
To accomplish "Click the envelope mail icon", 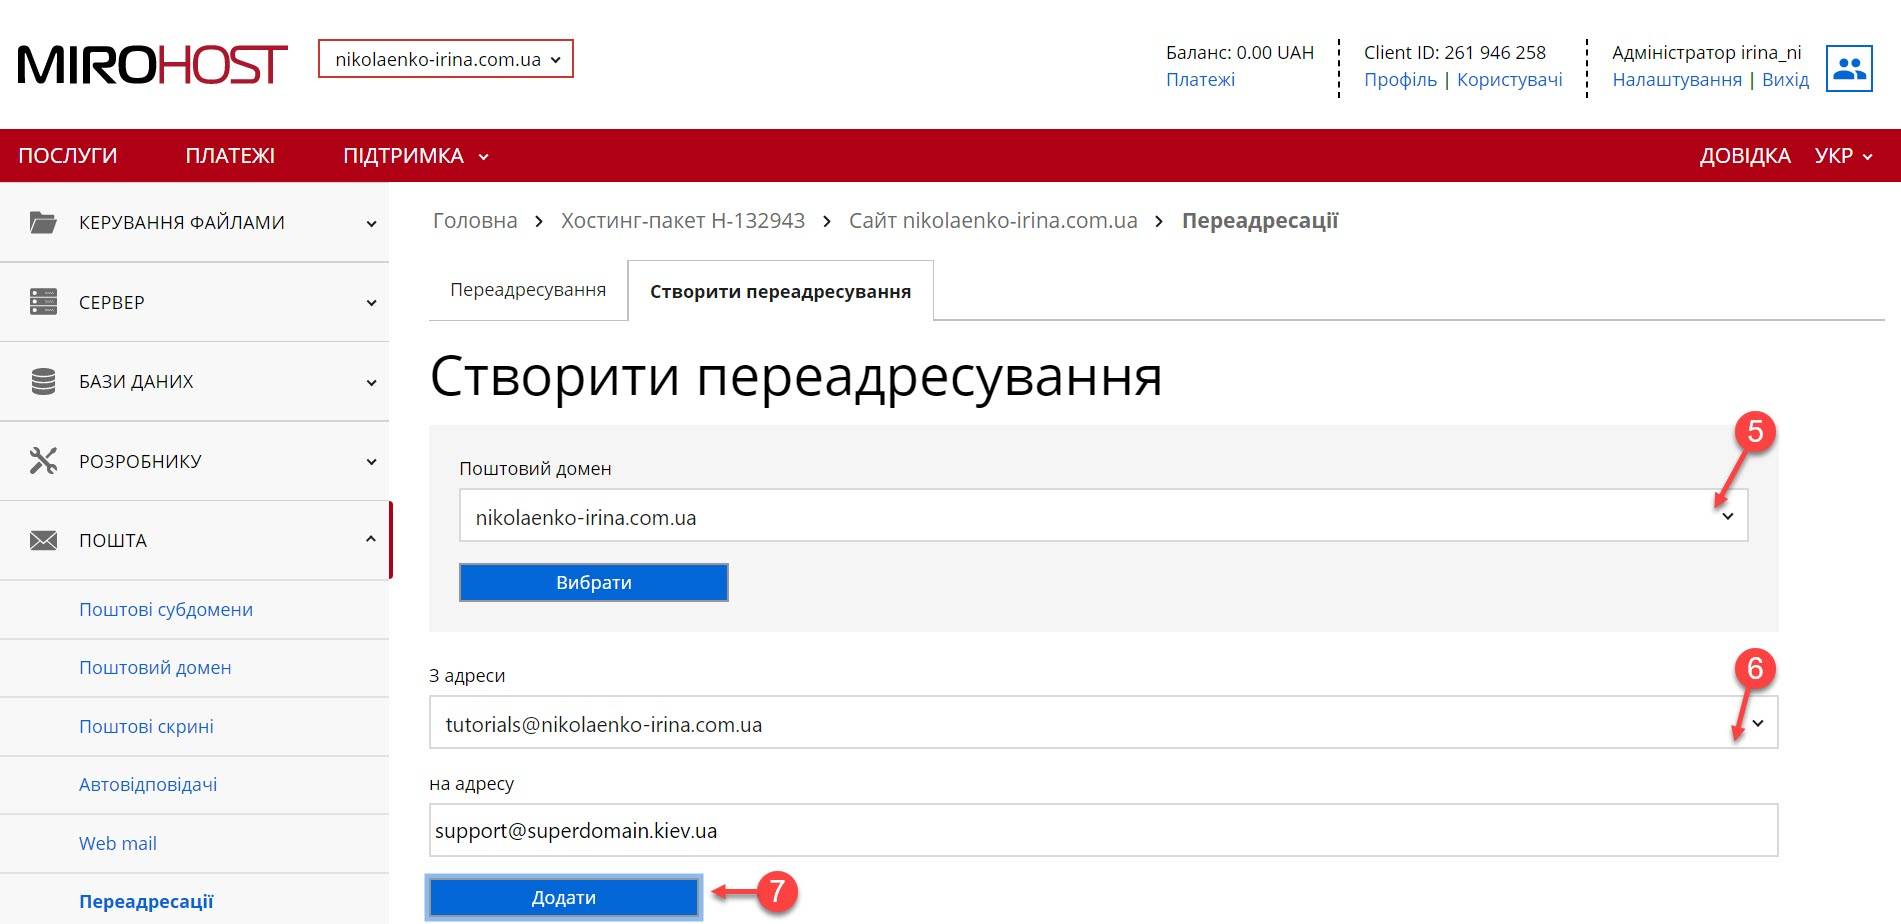I will tap(43, 540).
